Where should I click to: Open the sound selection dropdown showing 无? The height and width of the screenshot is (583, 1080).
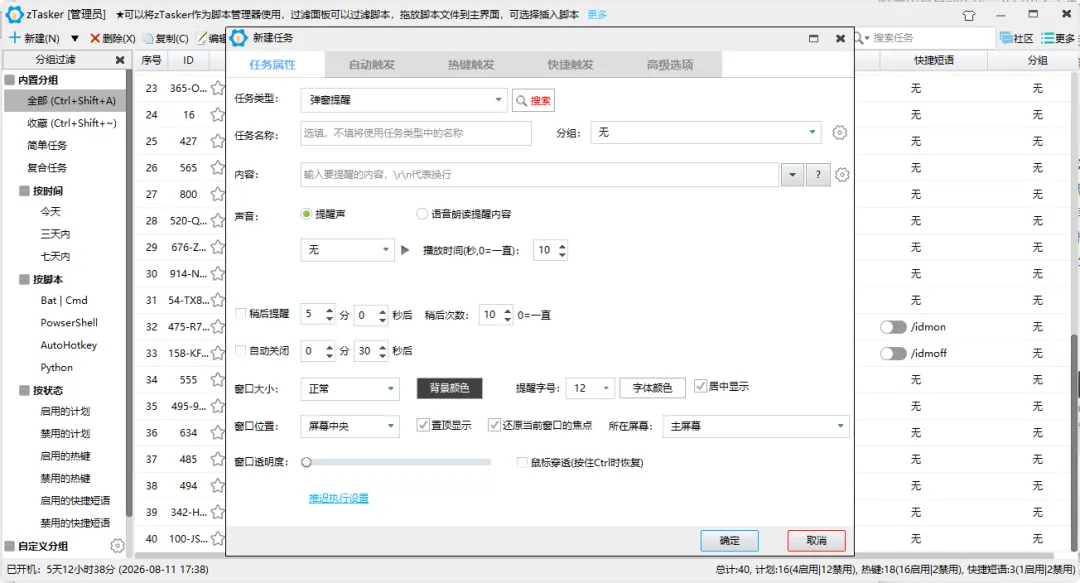(x=347, y=249)
